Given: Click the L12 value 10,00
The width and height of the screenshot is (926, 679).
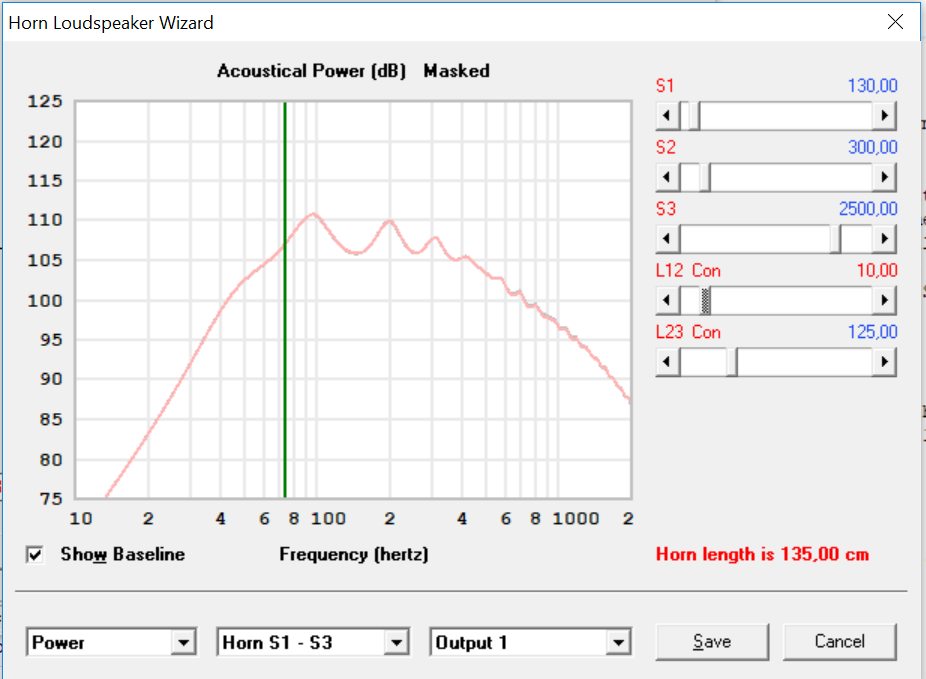Looking at the screenshot, I should tap(877, 271).
